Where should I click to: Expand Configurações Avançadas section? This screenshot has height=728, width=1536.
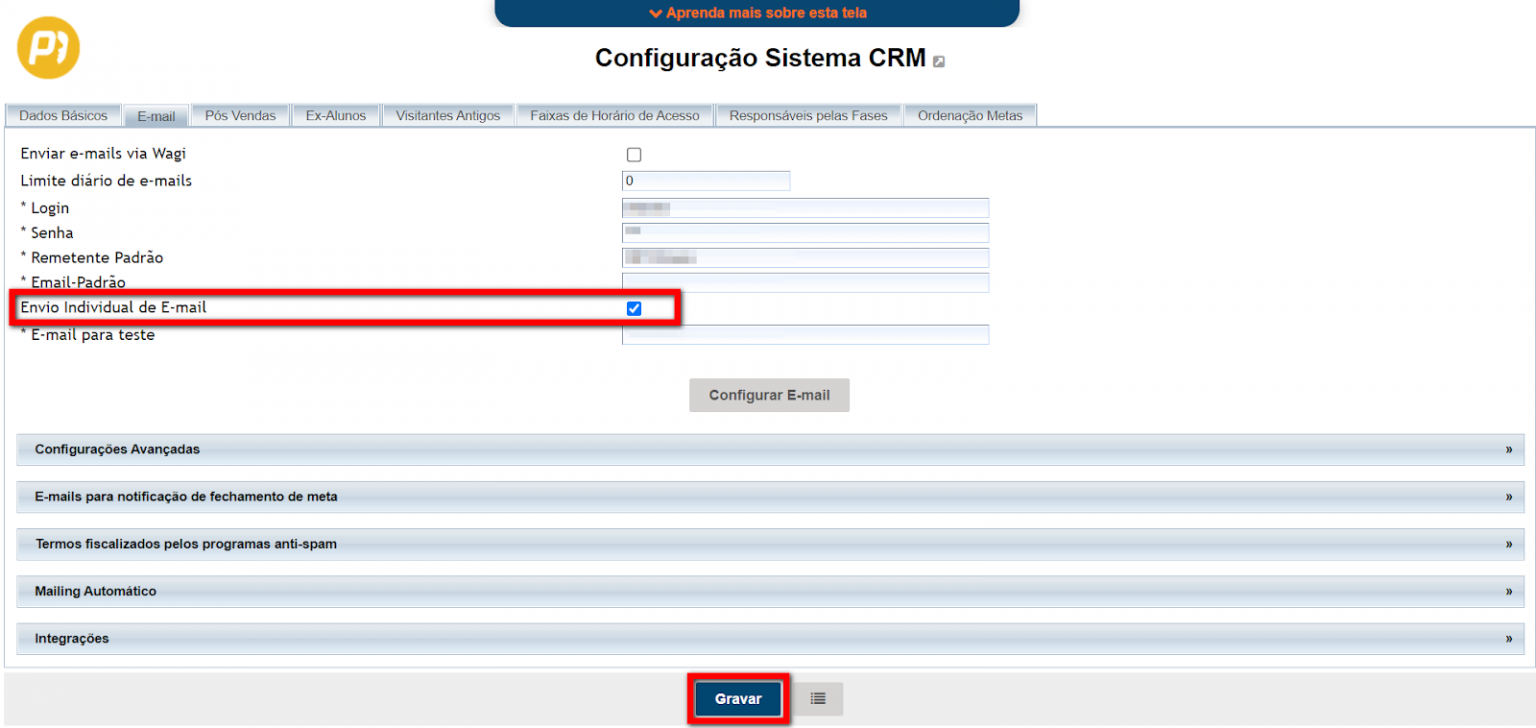(769, 450)
